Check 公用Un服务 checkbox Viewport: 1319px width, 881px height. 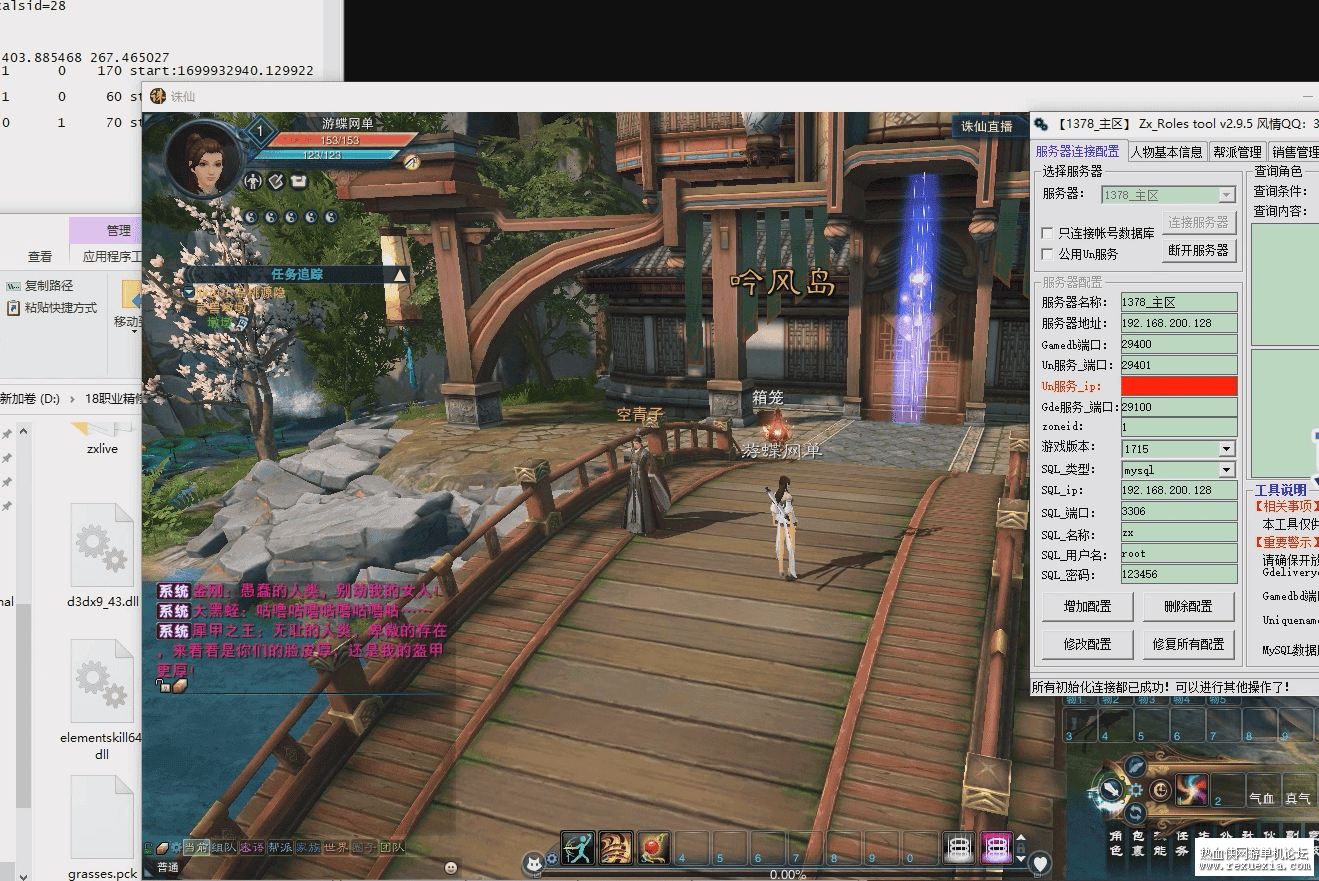pos(1048,254)
